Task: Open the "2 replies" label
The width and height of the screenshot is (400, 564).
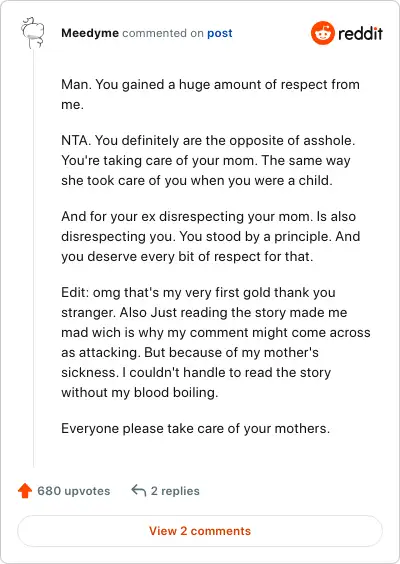Action: [175, 491]
